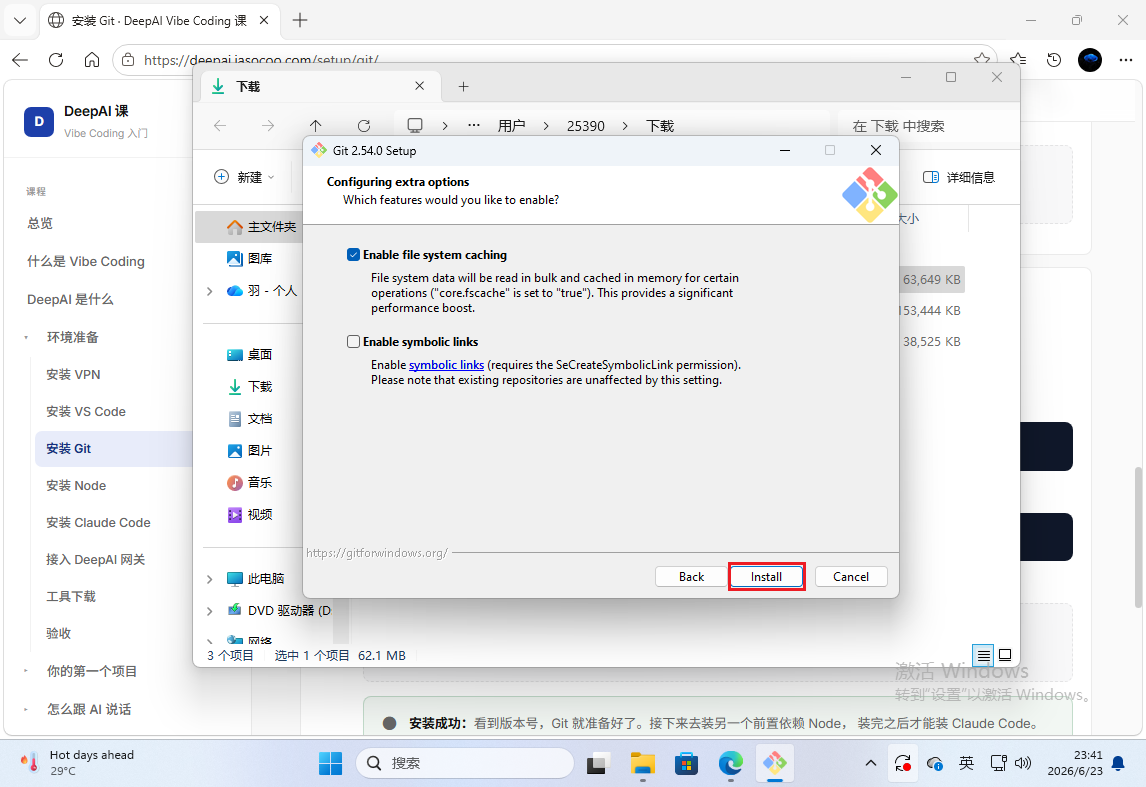
Task: Cancel the Git installation
Action: pyautogui.click(x=851, y=577)
